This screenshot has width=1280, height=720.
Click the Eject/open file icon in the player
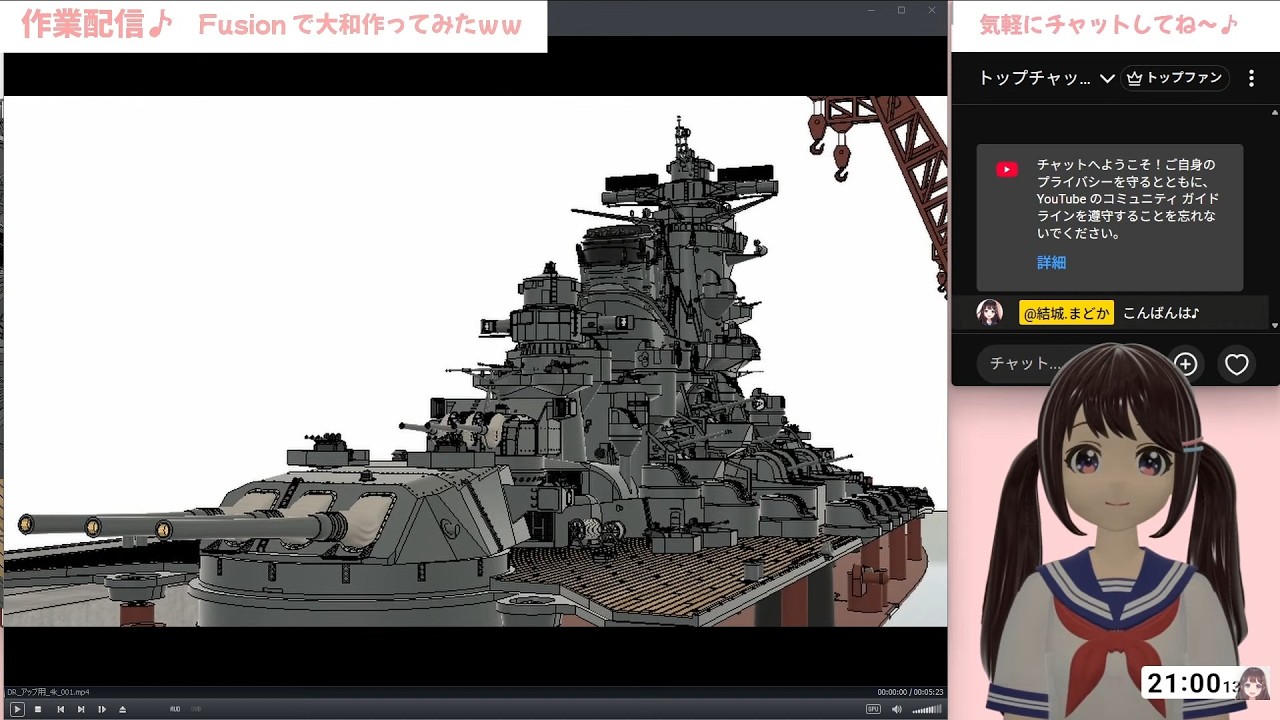coord(122,709)
